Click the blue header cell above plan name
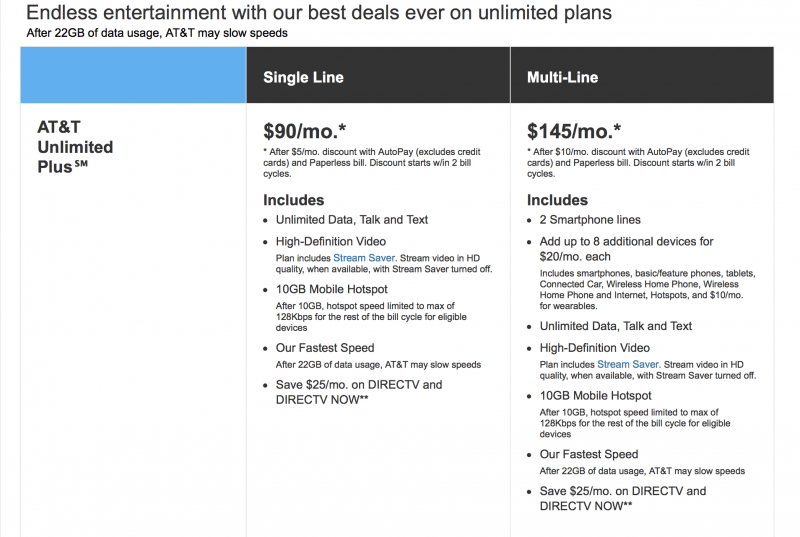The height and width of the screenshot is (537, 800). pos(133,75)
